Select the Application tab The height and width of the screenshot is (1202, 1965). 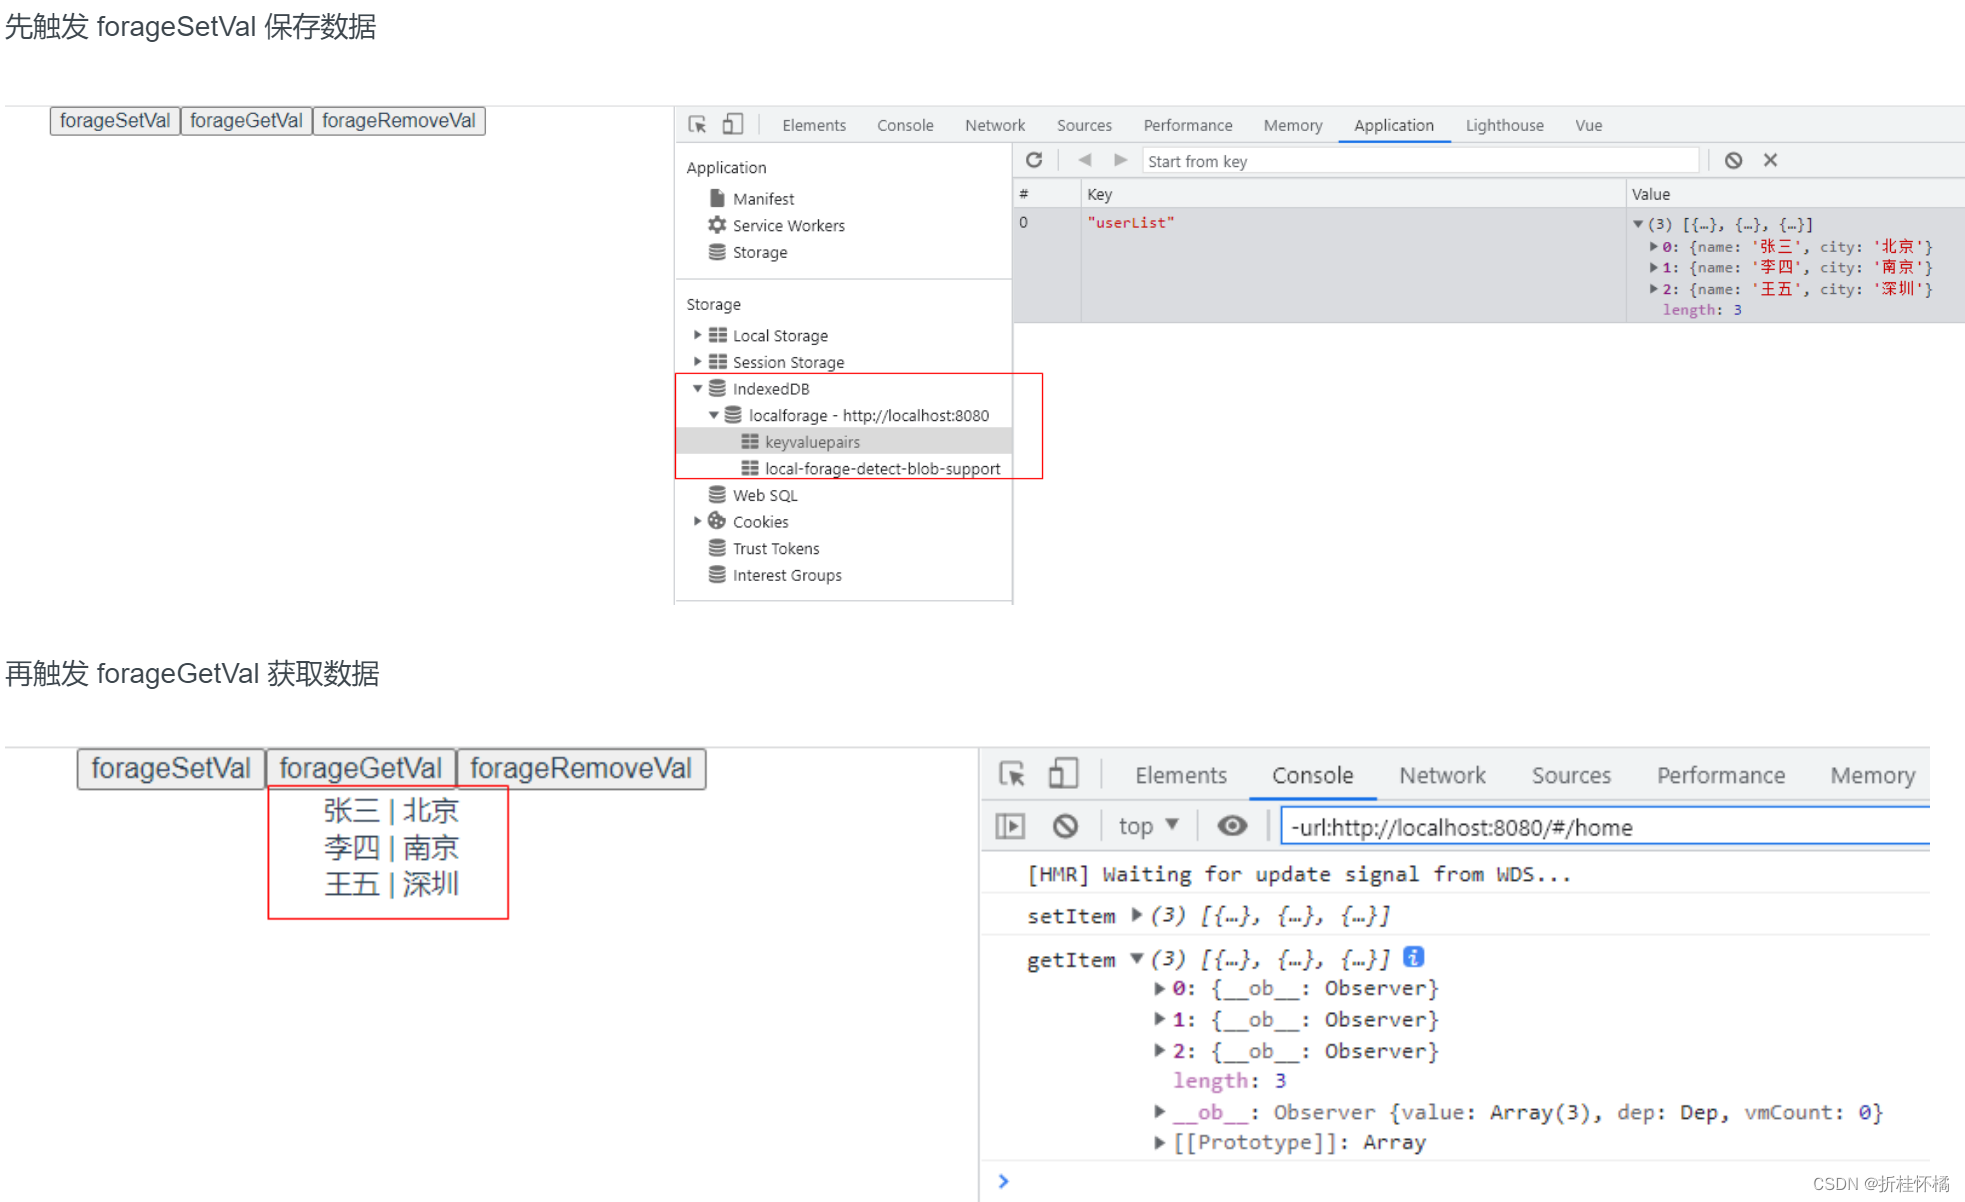coord(1394,125)
